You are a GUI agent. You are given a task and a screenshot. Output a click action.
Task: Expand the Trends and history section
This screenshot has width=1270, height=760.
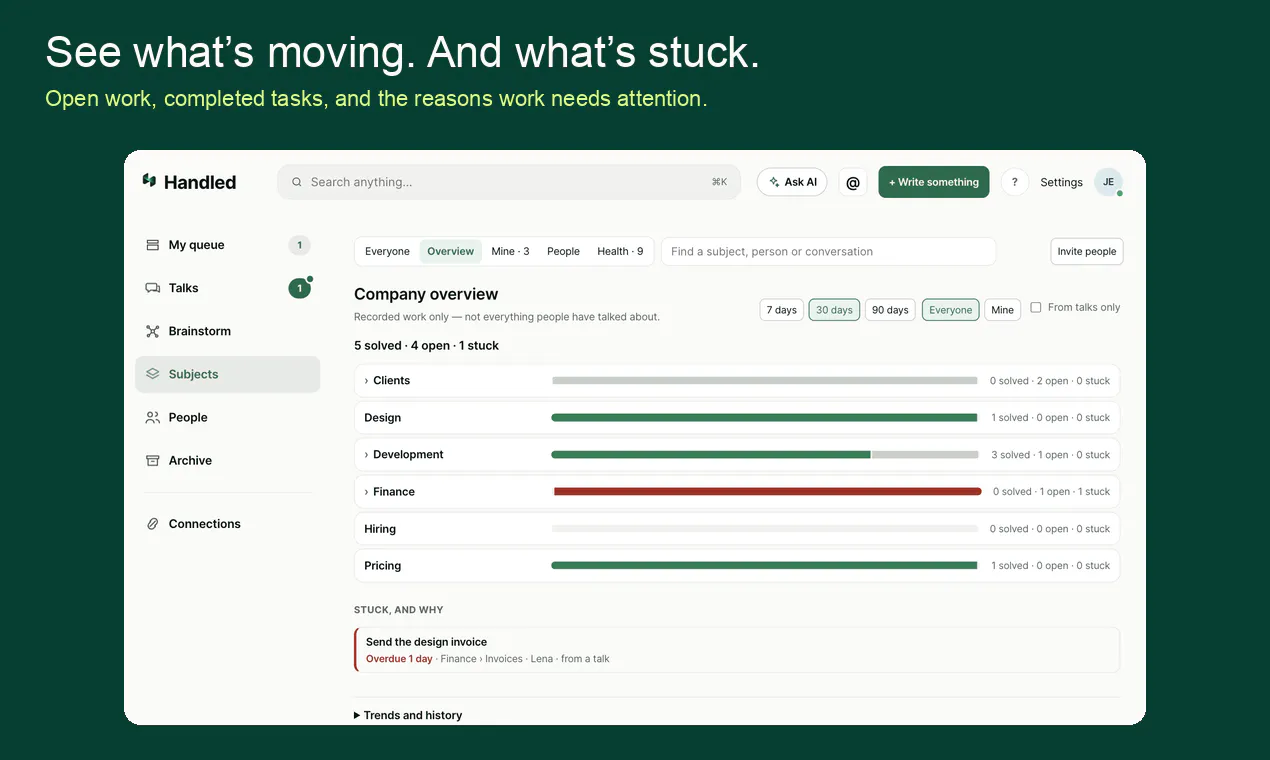tap(408, 715)
